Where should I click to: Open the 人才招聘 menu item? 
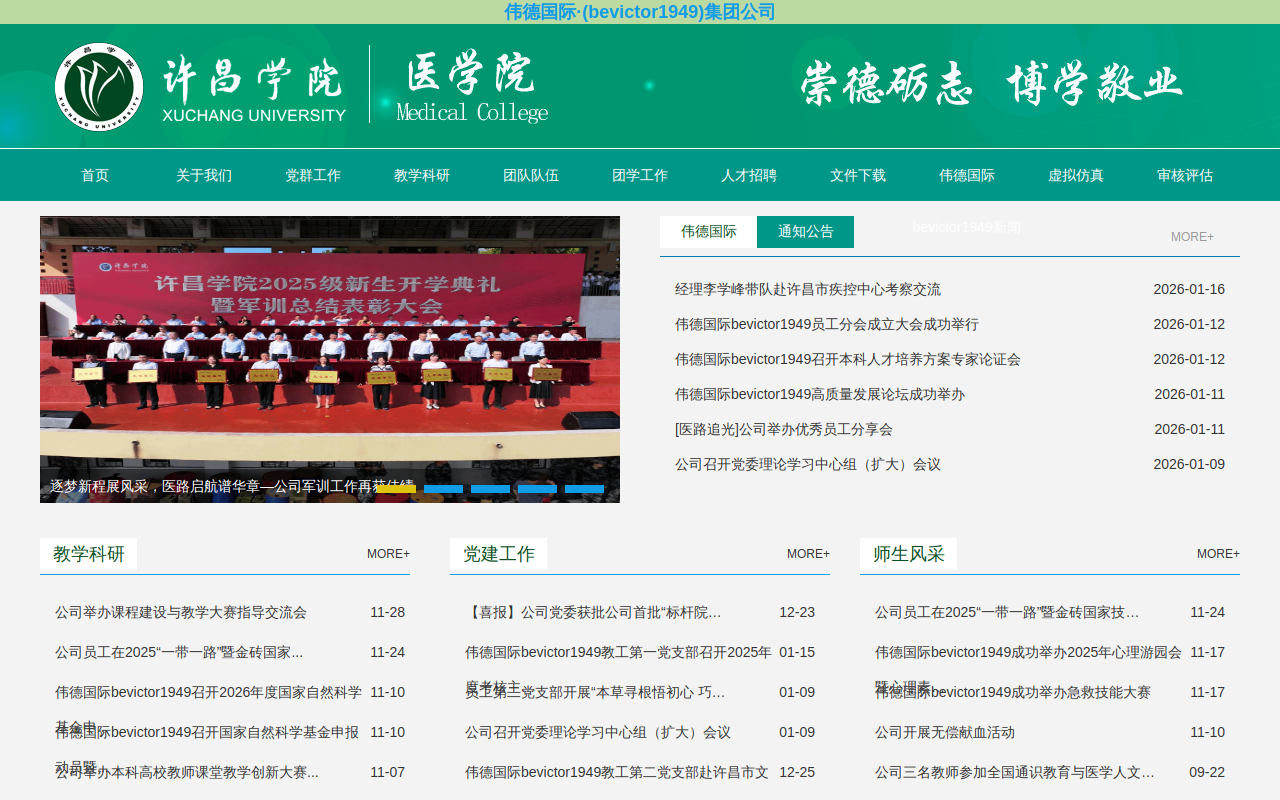point(749,175)
